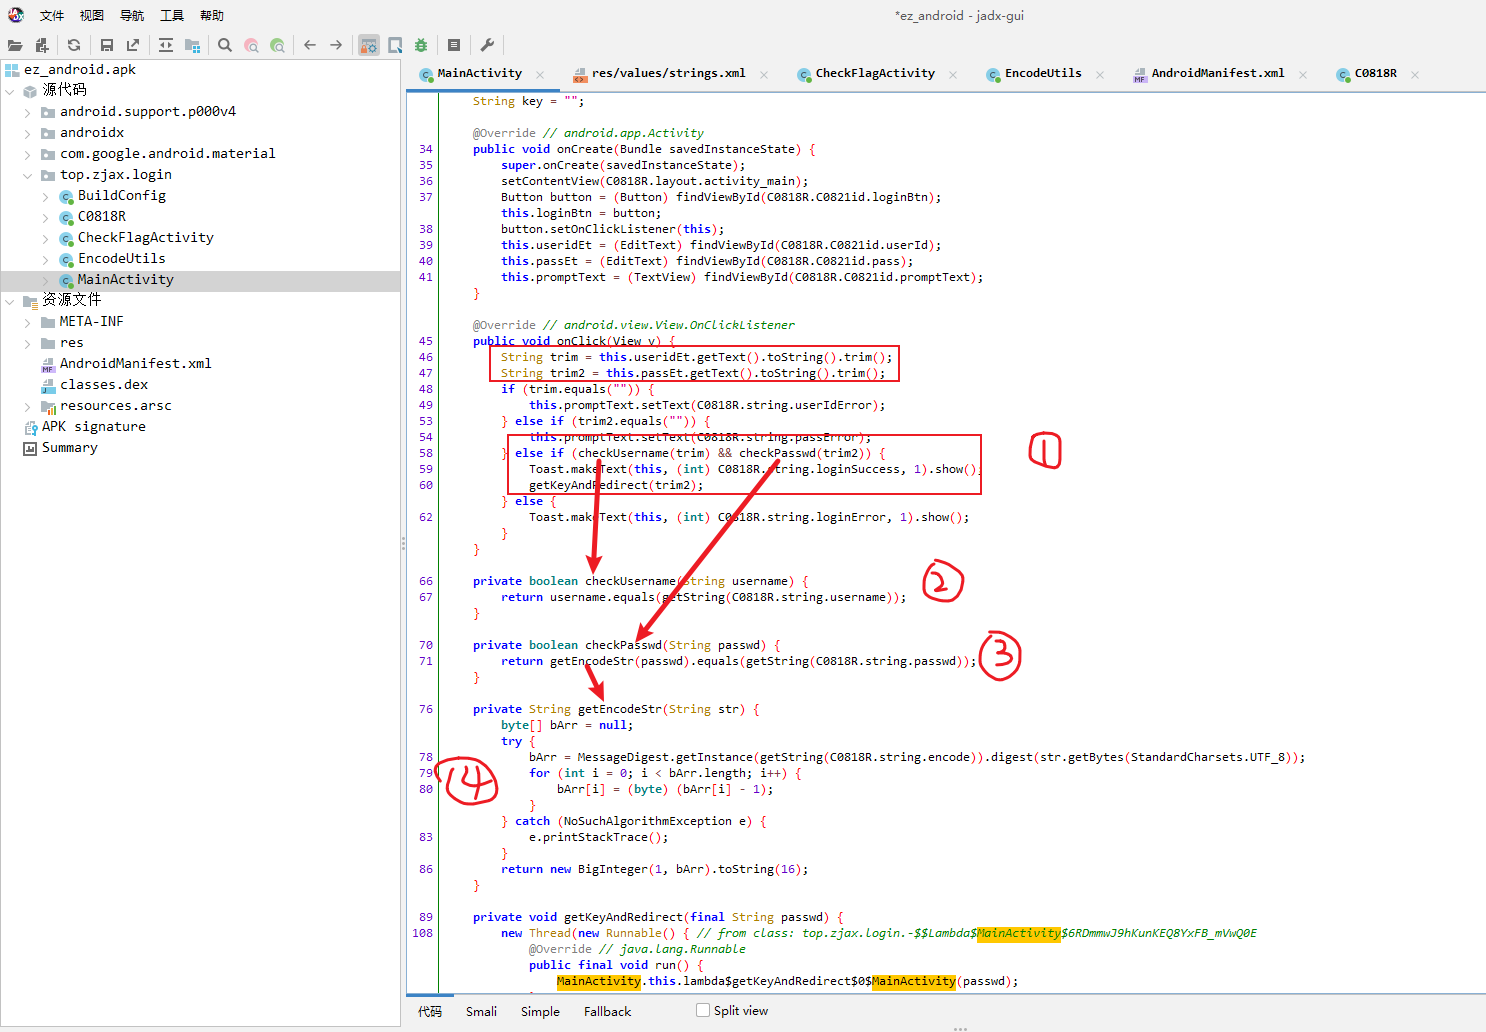Click line number 58 in the gutter
The height and width of the screenshot is (1032, 1486).
pos(426,453)
